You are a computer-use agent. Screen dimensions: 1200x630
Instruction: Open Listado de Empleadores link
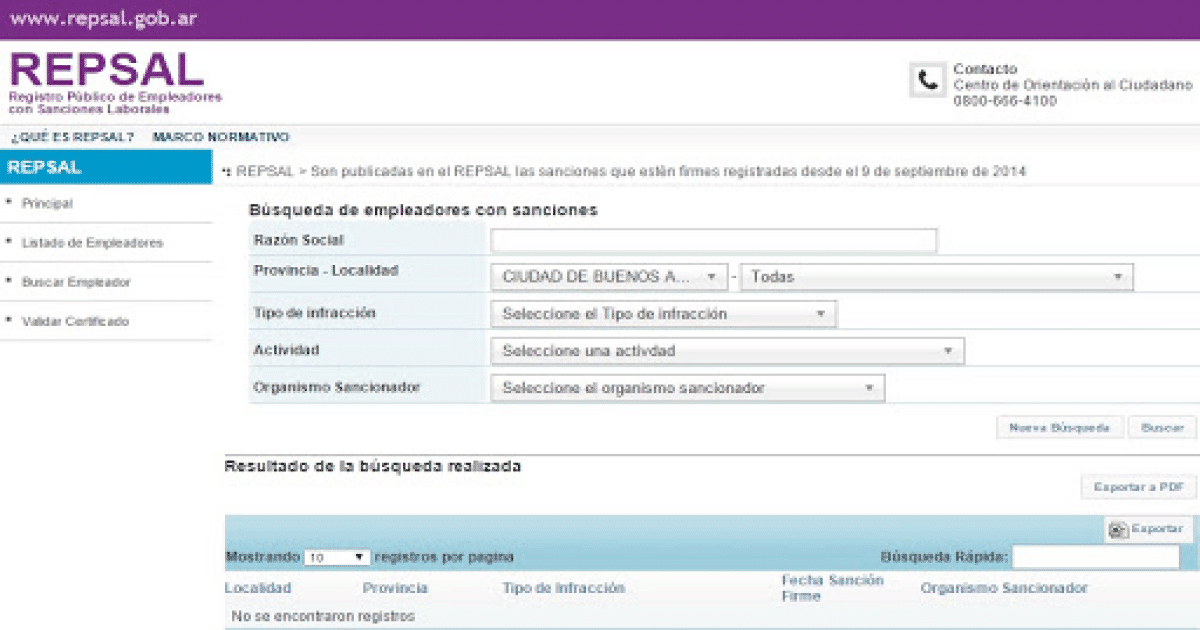click(x=92, y=243)
